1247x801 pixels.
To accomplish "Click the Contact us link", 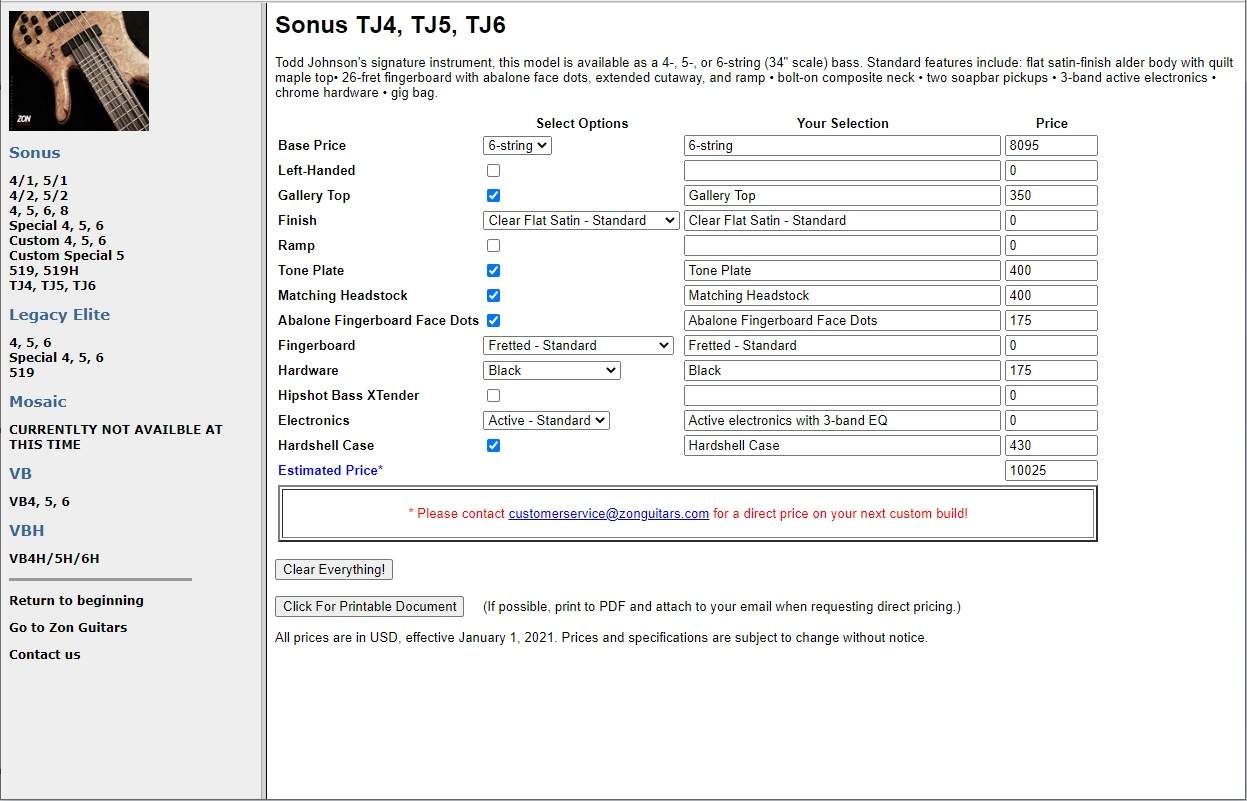I will (45, 655).
